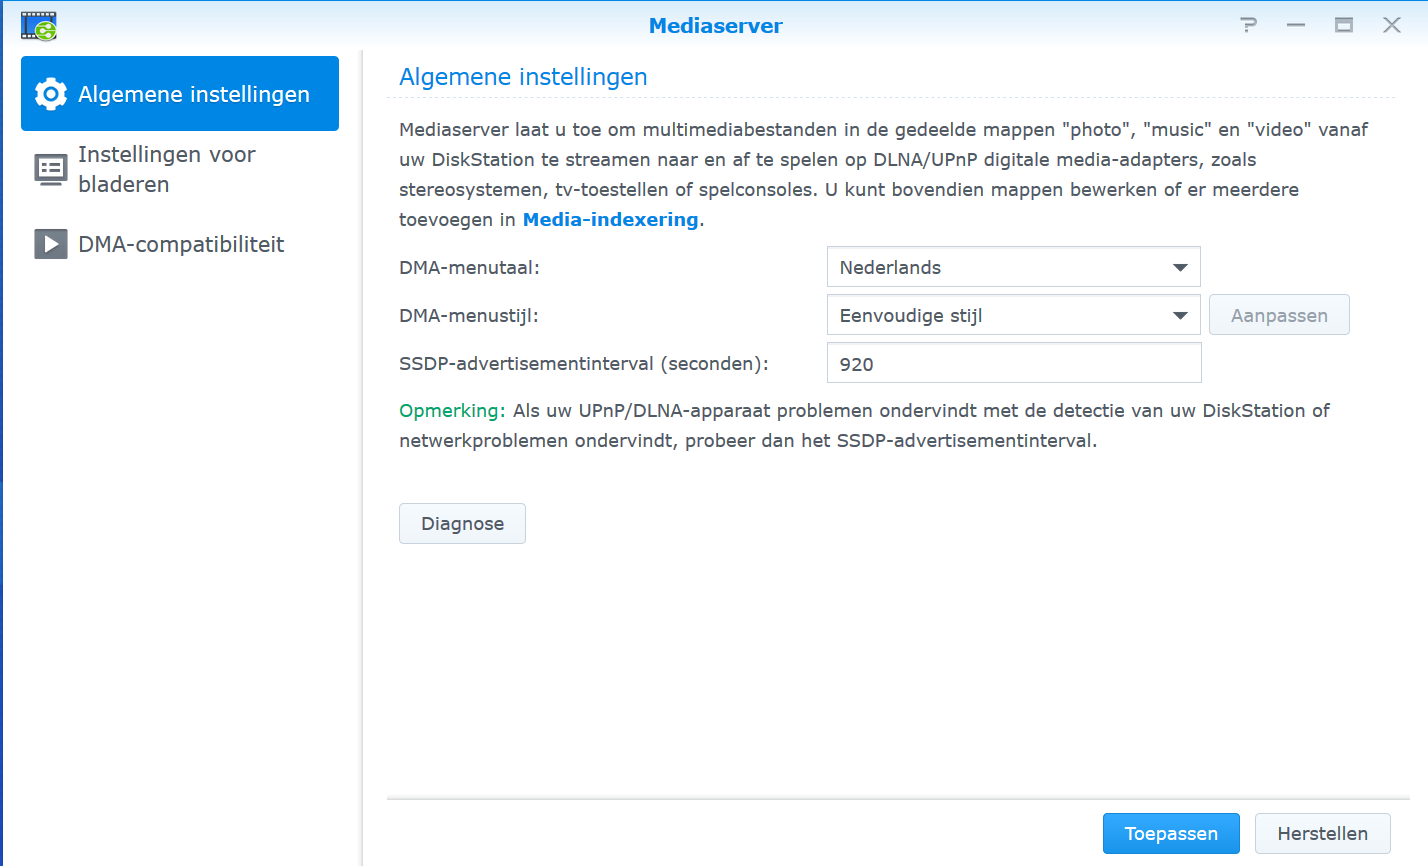Close the Mediaserver window
The image size is (1428, 866).
tap(1391, 25)
